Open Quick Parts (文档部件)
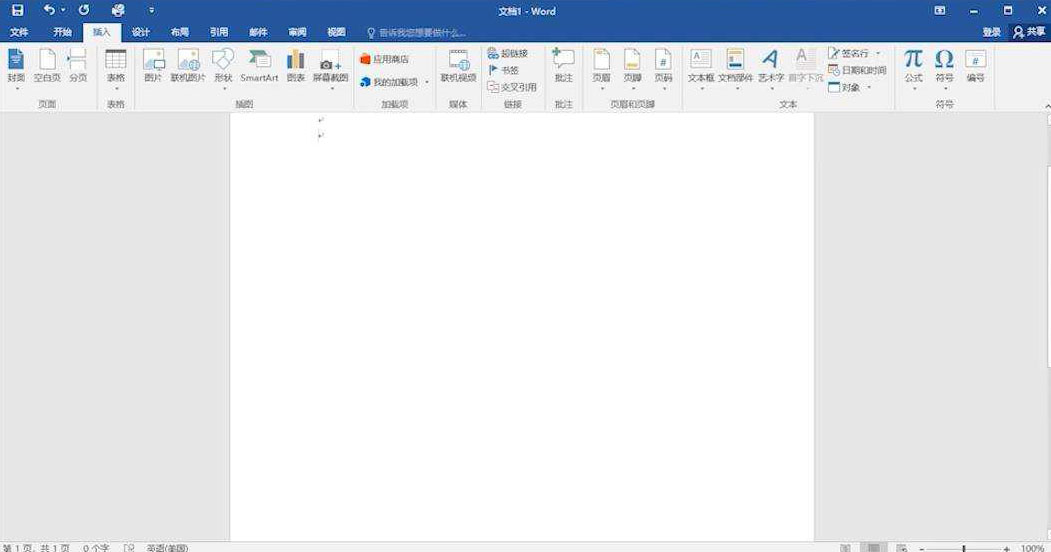This screenshot has height=552, width=1051. click(735, 67)
